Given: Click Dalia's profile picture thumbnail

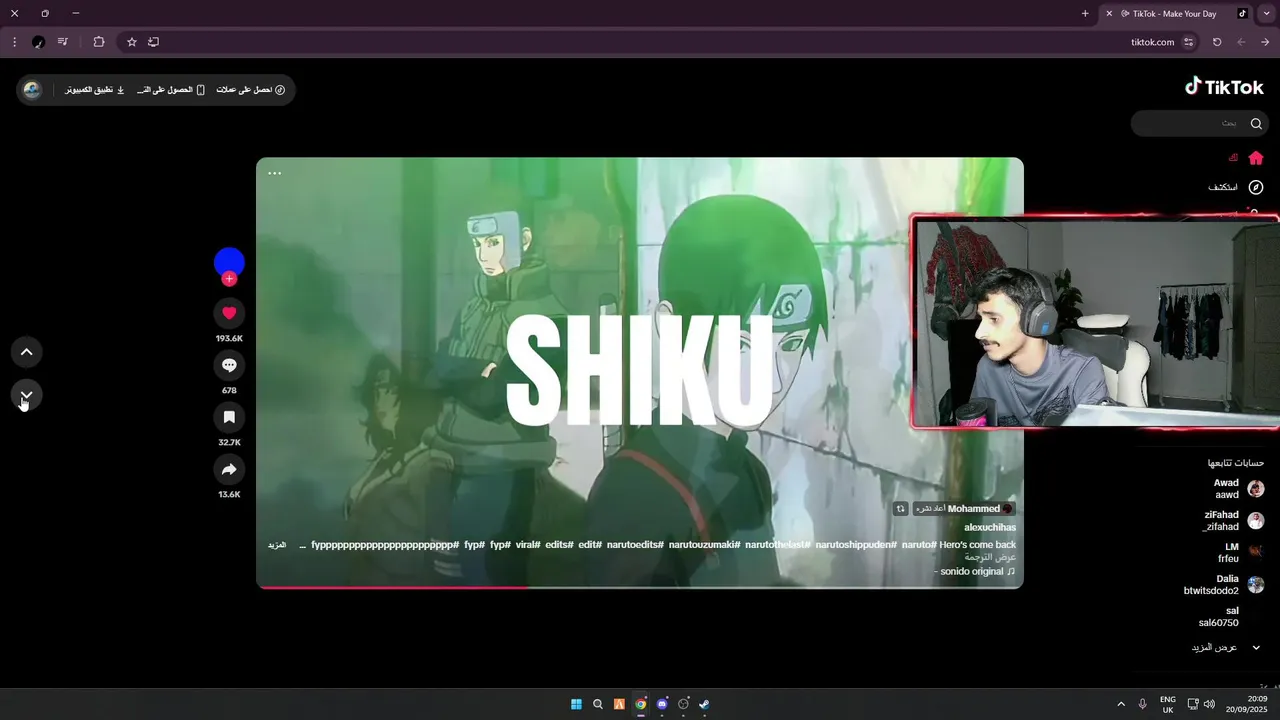Looking at the screenshot, I should coord(1256,585).
